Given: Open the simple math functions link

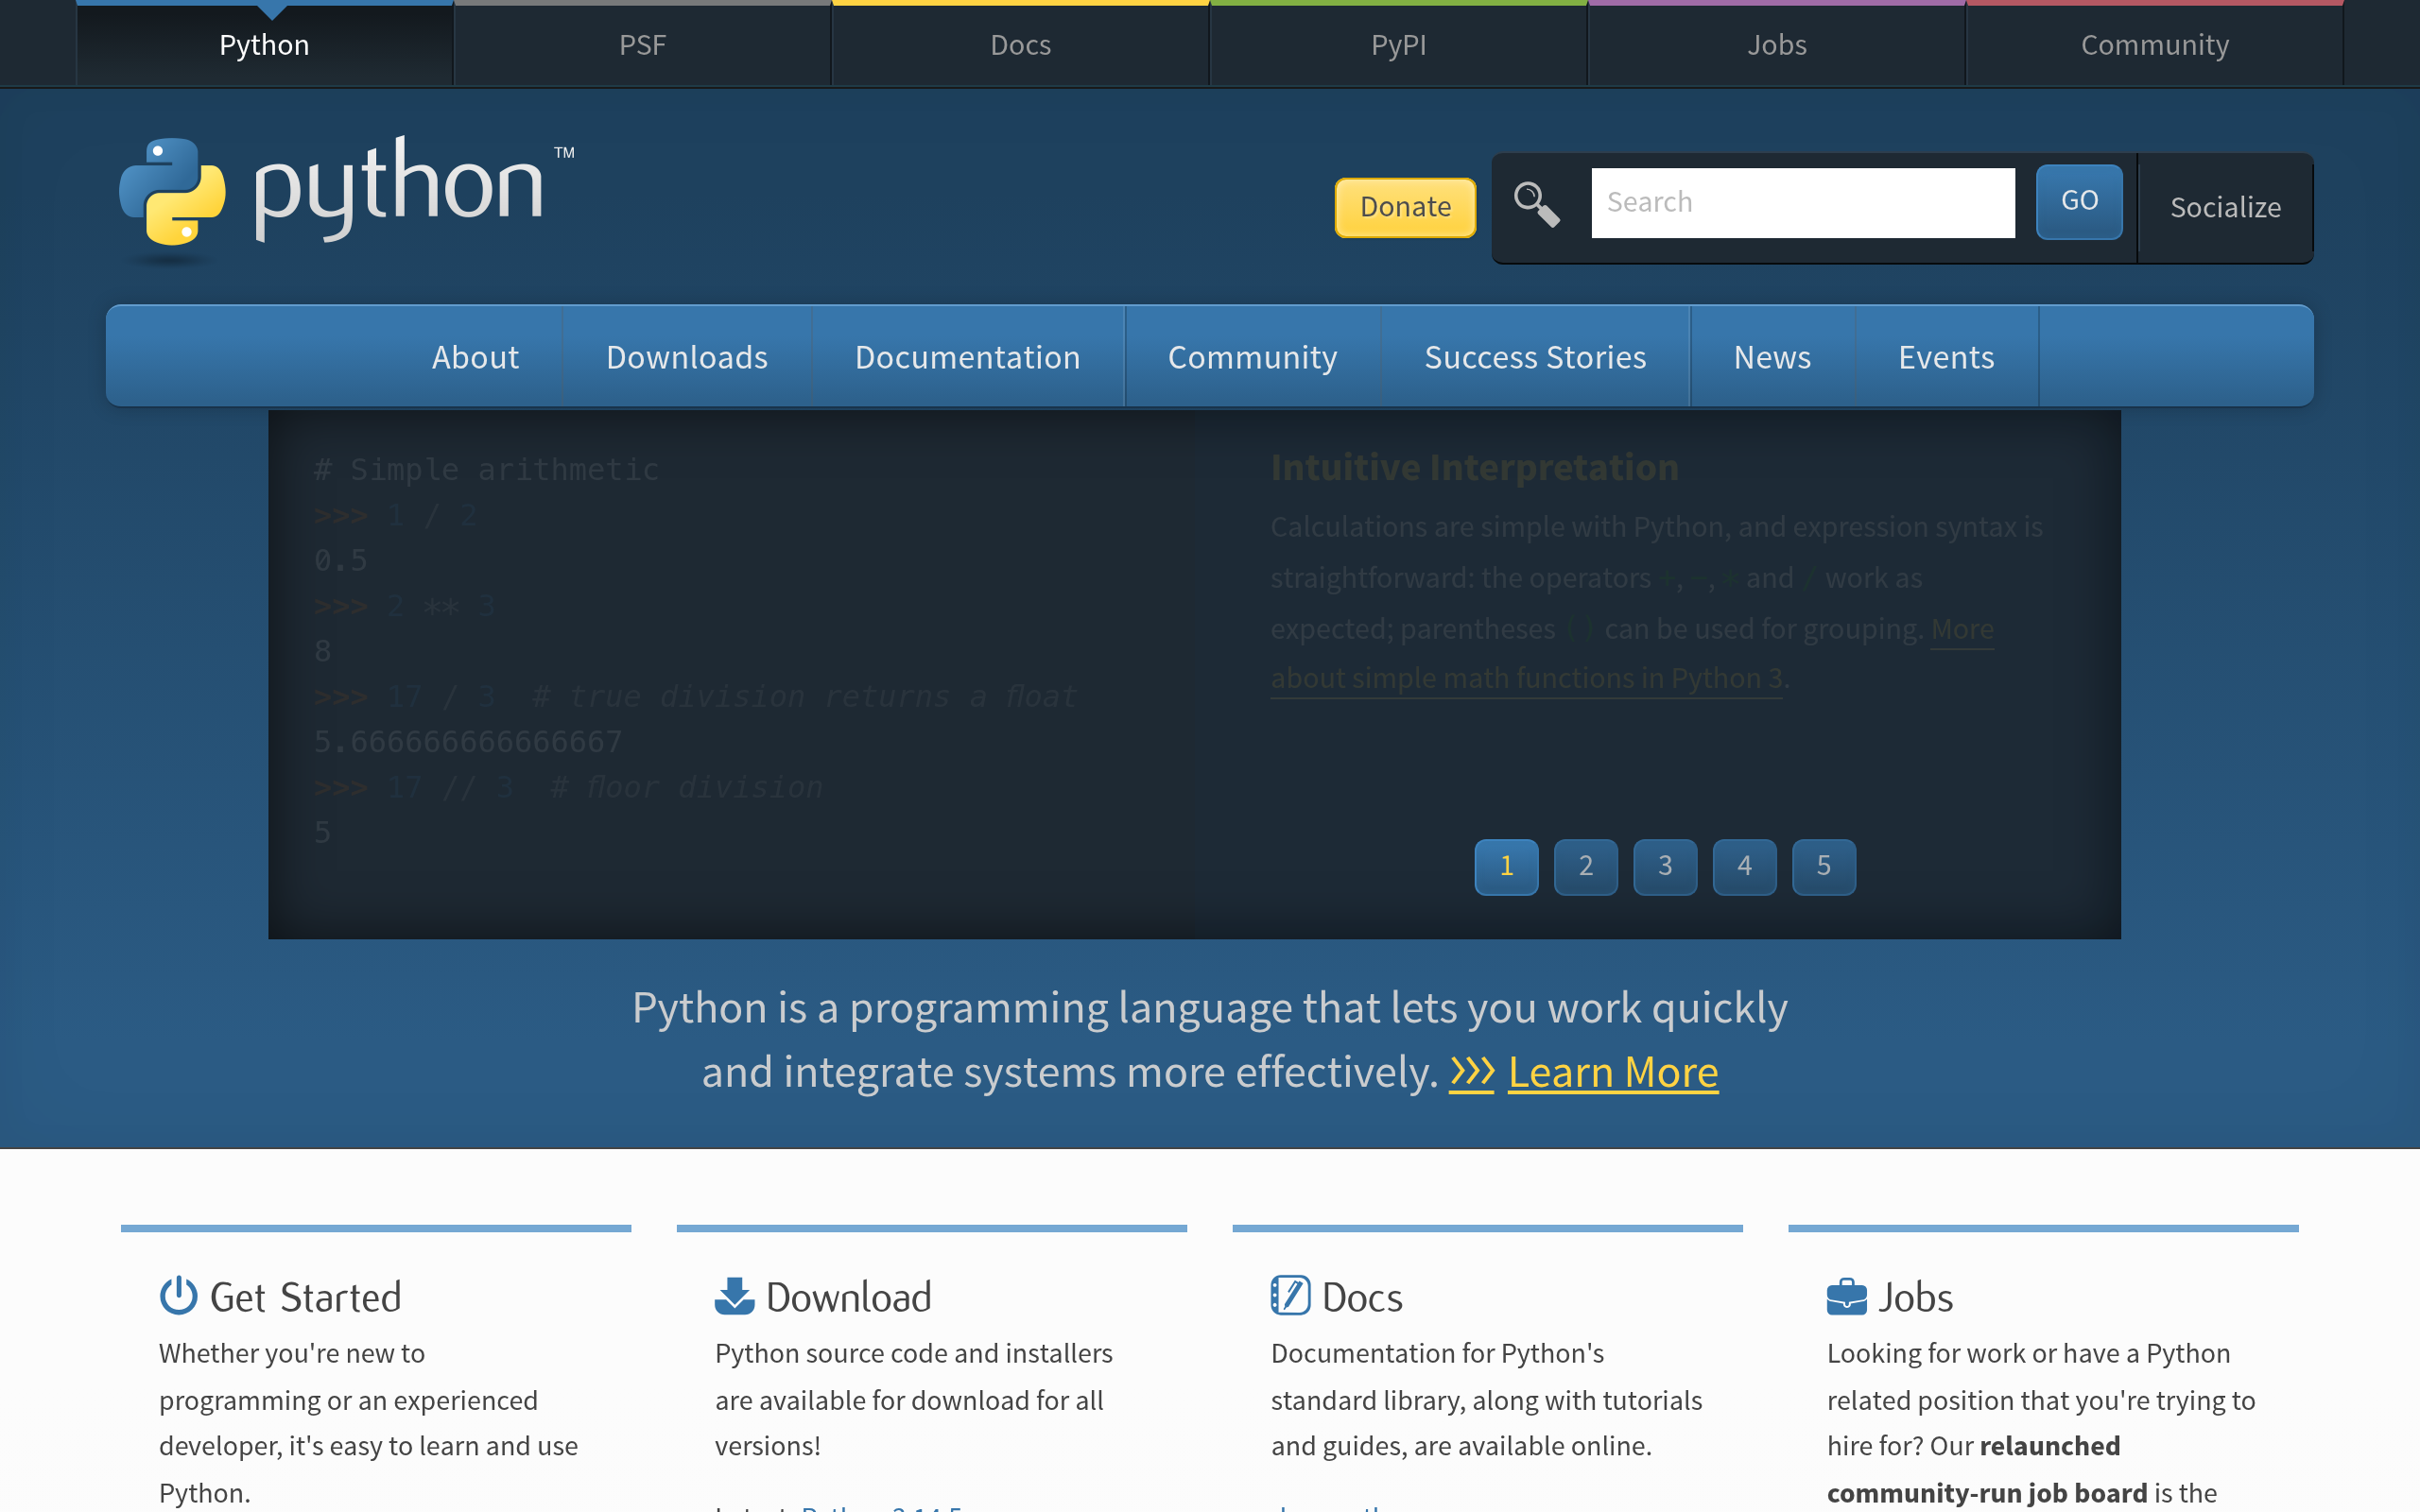Looking at the screenshot, I should pos(1527,678).
